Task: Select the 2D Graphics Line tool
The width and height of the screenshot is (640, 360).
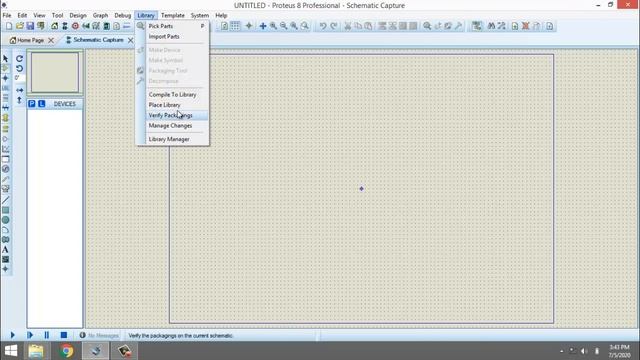Action: (5, 200)
